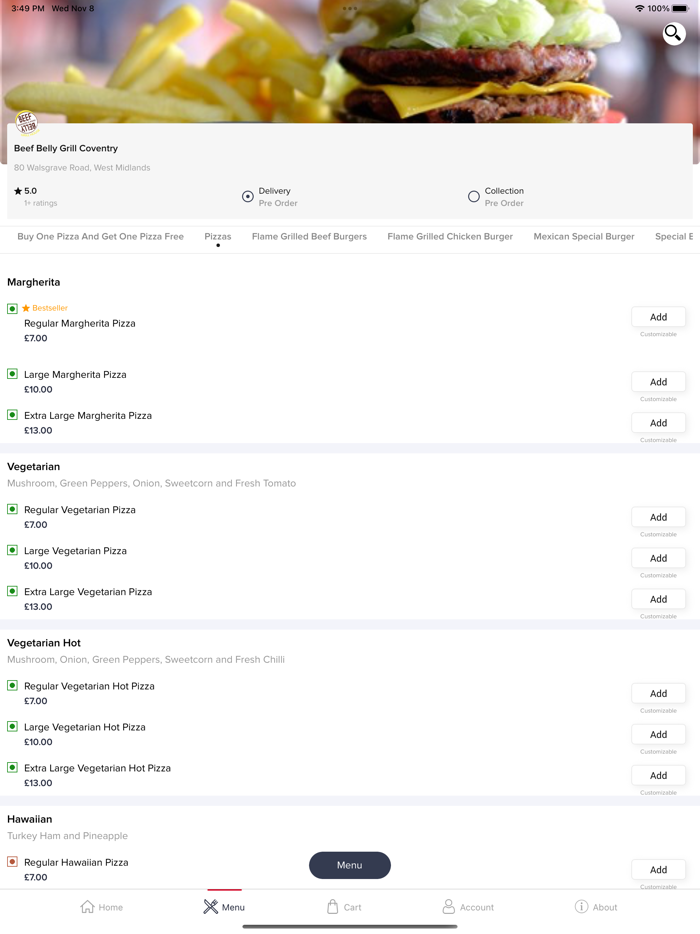This screenshot has width=700, height=934.
Task: Tap veg icon beside Extra Large Vegetarian Pizza
Action: 13,591
